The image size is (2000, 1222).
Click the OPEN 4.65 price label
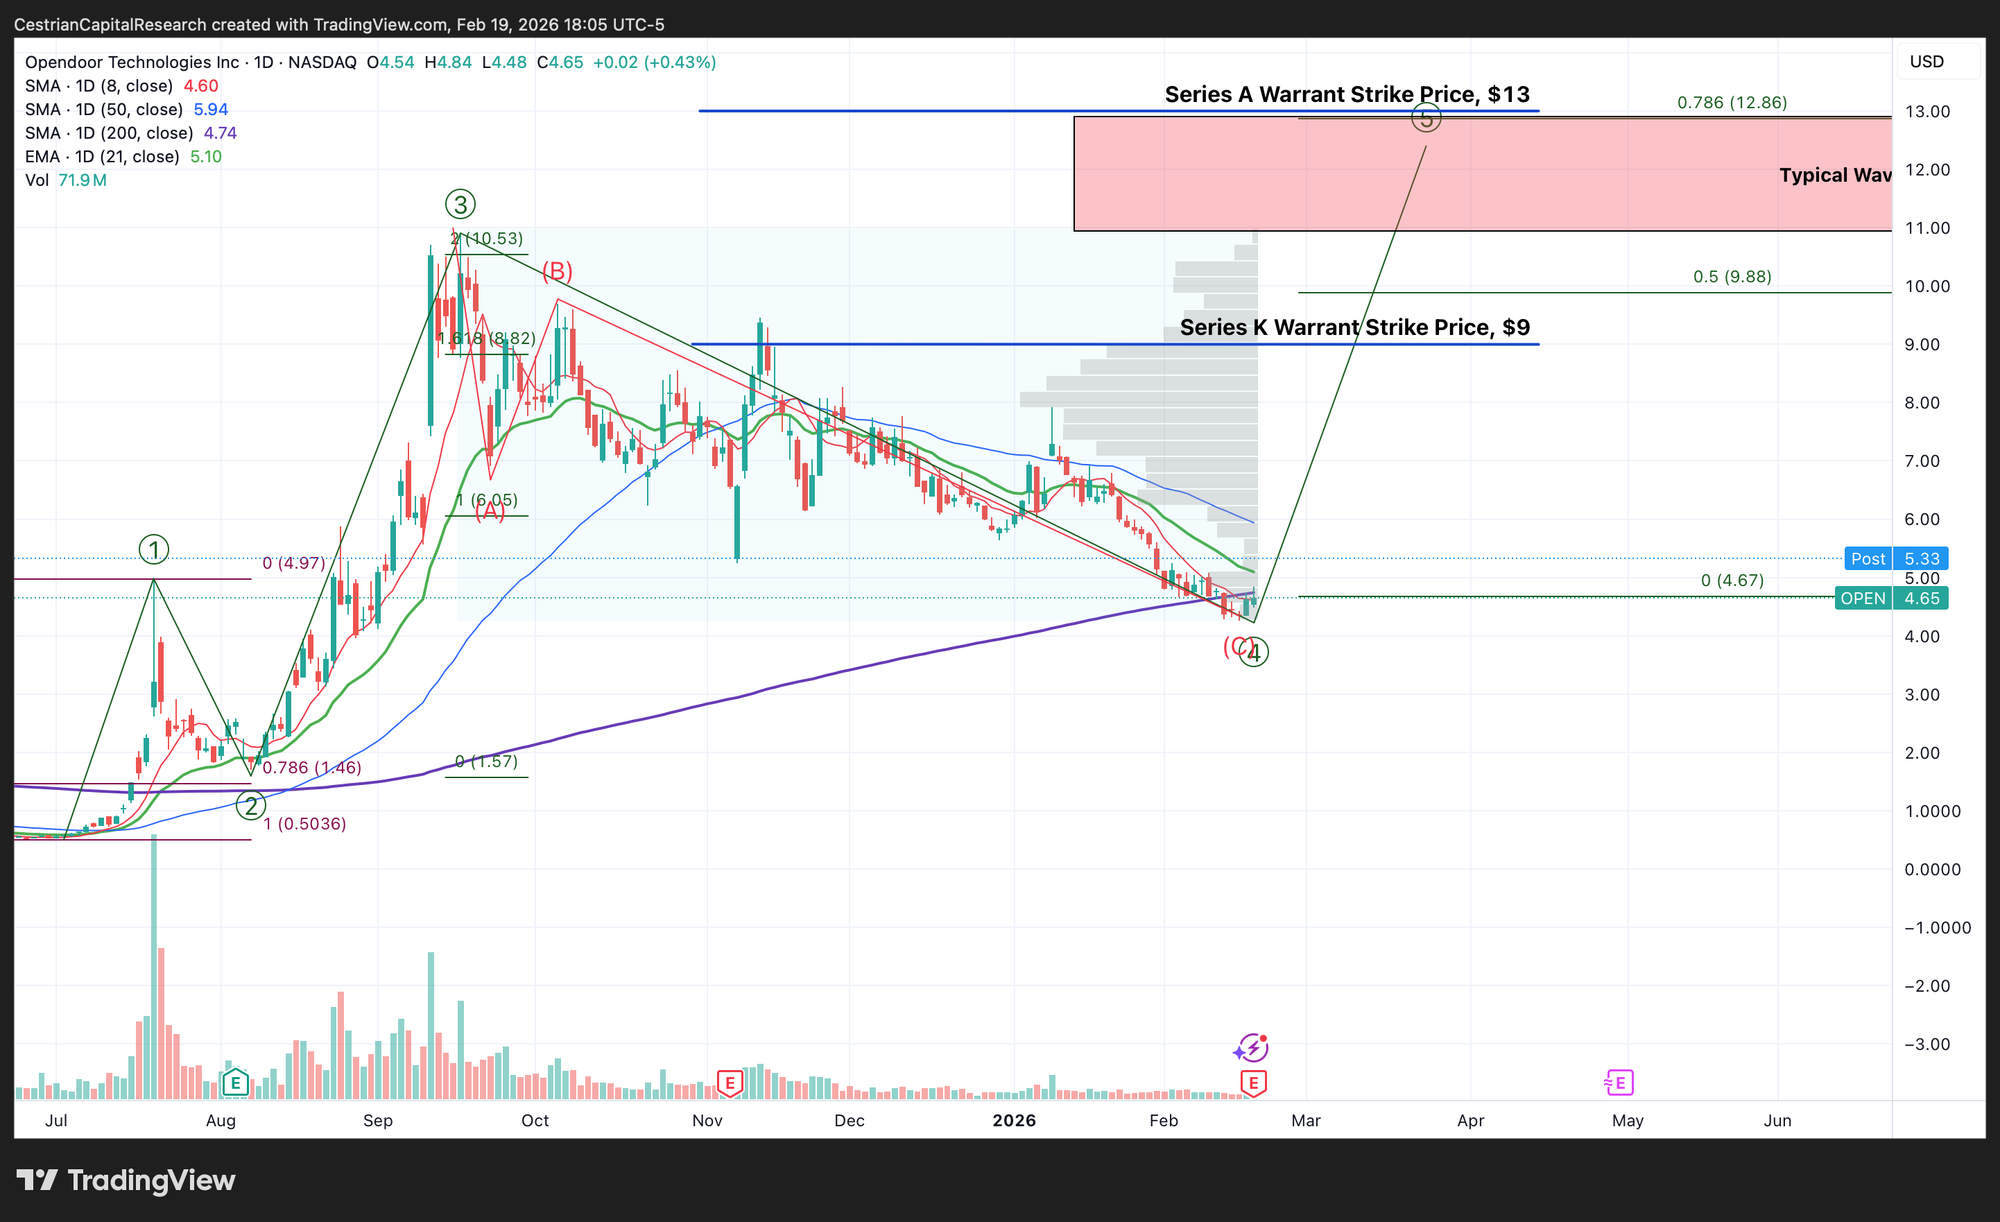point(1890,599)
